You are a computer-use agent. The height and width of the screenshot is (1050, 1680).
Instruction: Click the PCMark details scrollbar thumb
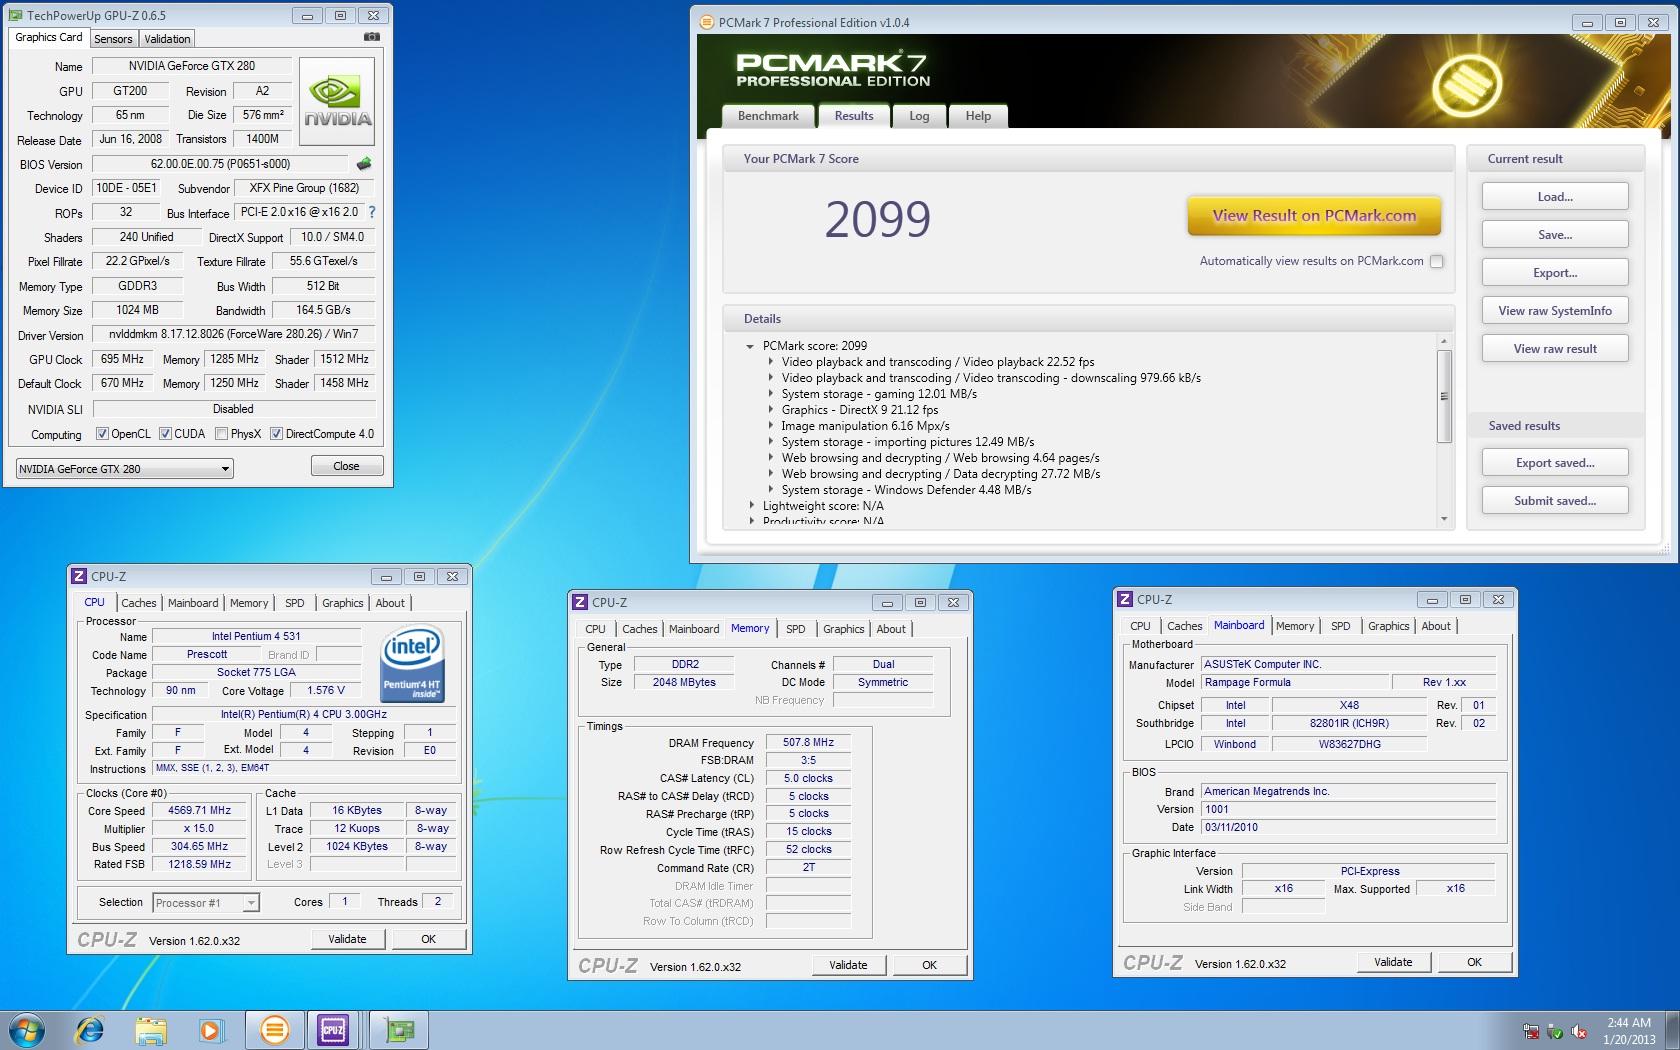tap(1443, 396)
